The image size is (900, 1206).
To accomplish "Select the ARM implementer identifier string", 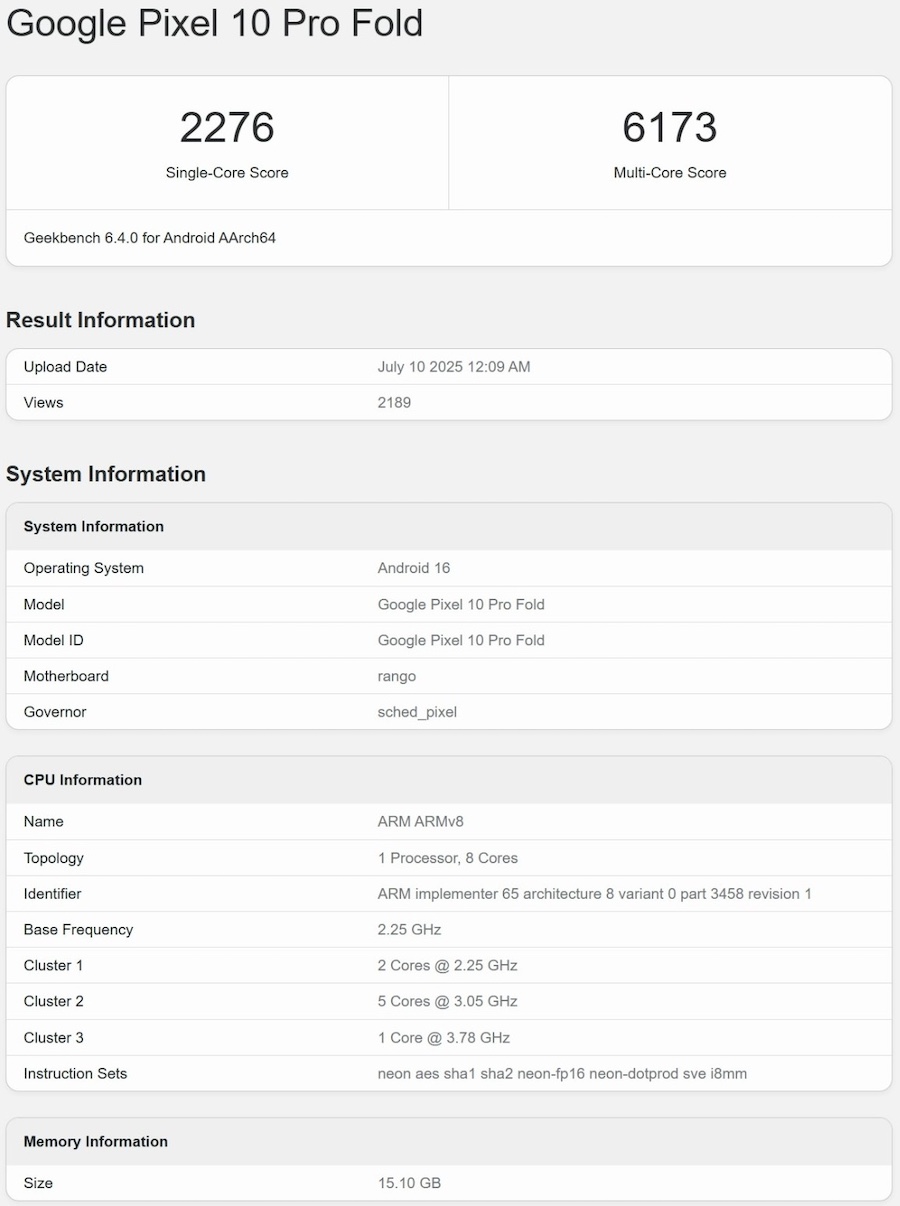I will (x=594, y=894).
